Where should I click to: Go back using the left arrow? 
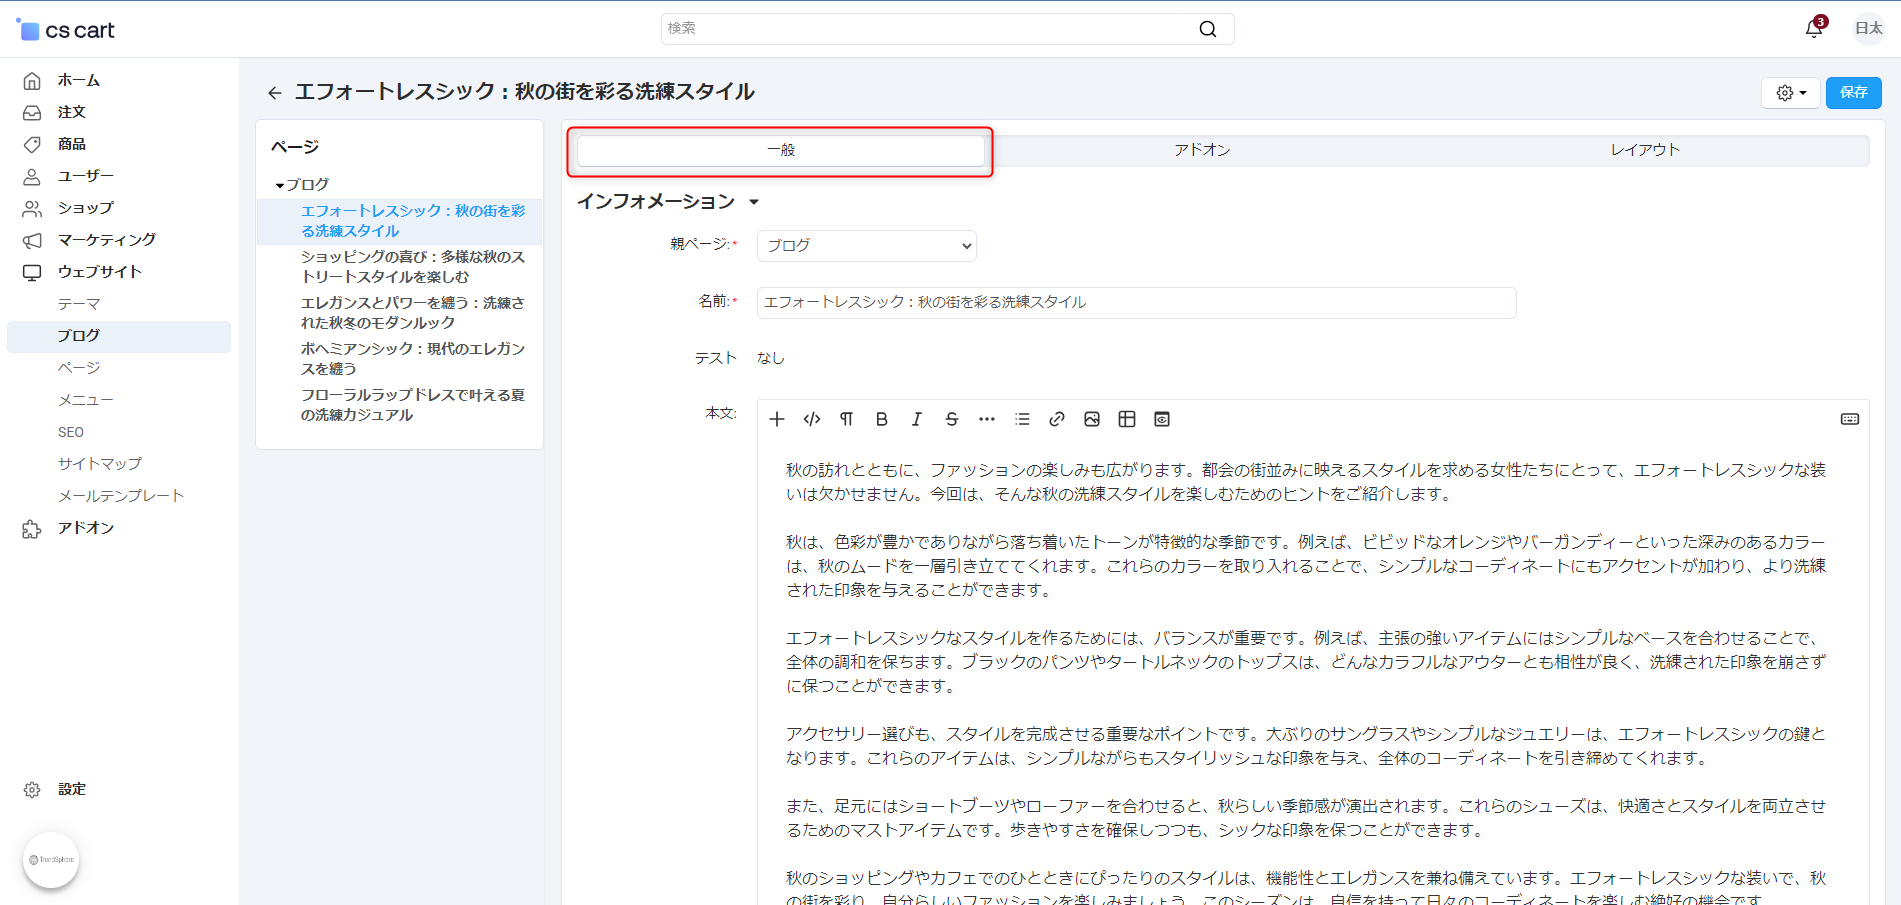(x=274, y=93)
